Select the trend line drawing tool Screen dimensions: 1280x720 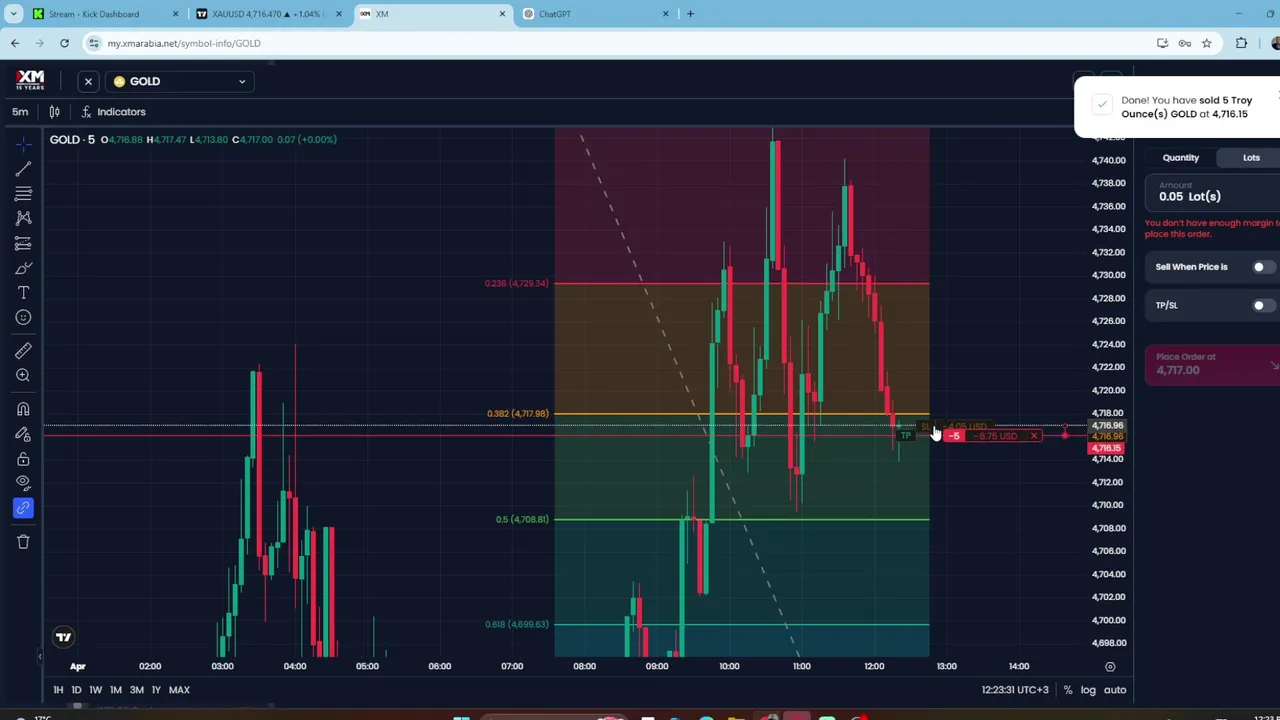coord(23,169)
